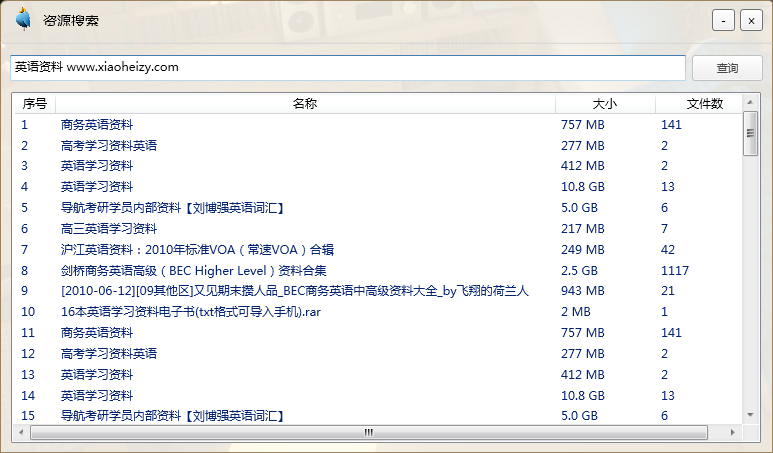
Task: Select row 5 导航考研学员内部资料
Action: (x=173, y=208)
